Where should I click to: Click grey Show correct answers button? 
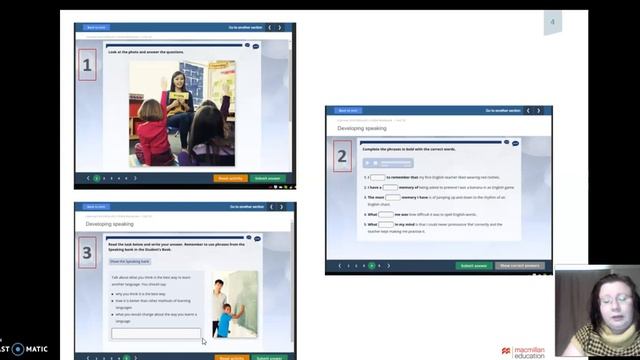tap(520, 266)
